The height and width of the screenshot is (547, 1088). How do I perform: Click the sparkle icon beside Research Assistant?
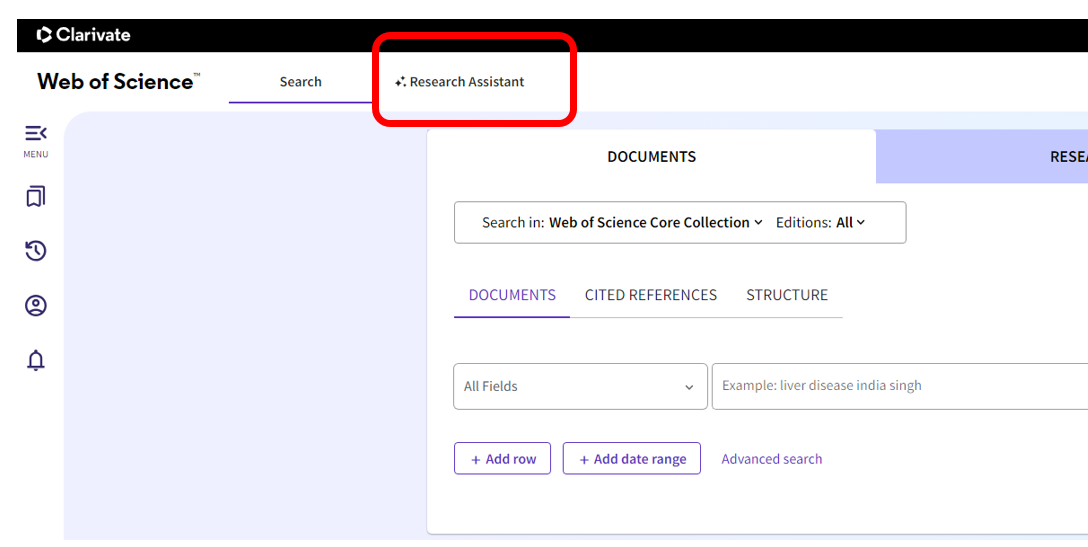(x=400, y=82)
